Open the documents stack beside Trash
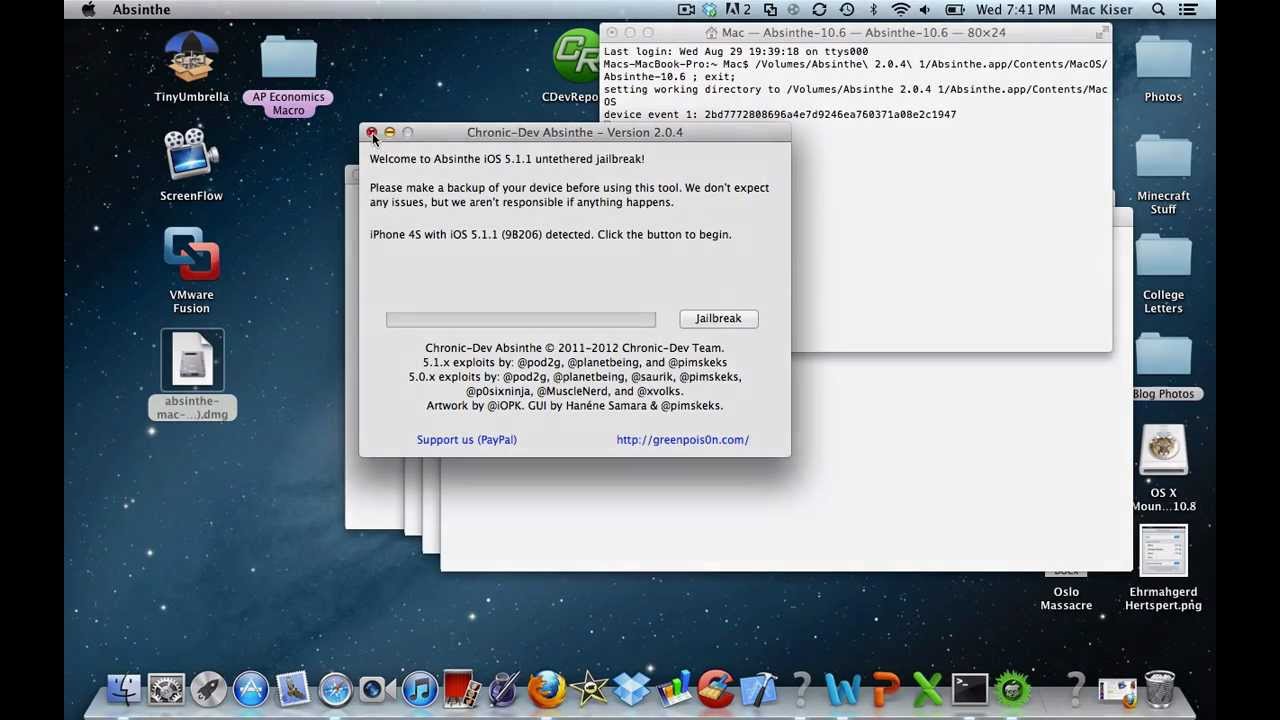Viewport: 1280px width, 720px height. point(1117,689)
